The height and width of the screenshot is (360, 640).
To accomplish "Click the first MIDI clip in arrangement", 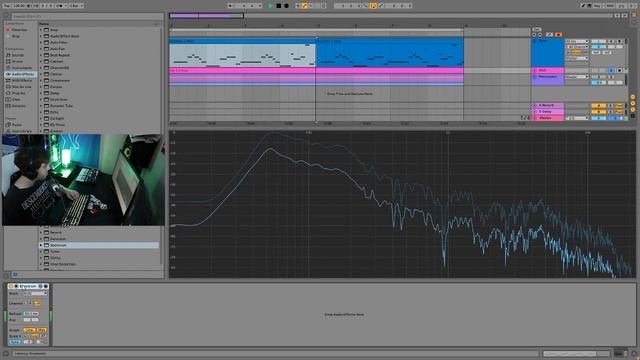I will [242, 53].
